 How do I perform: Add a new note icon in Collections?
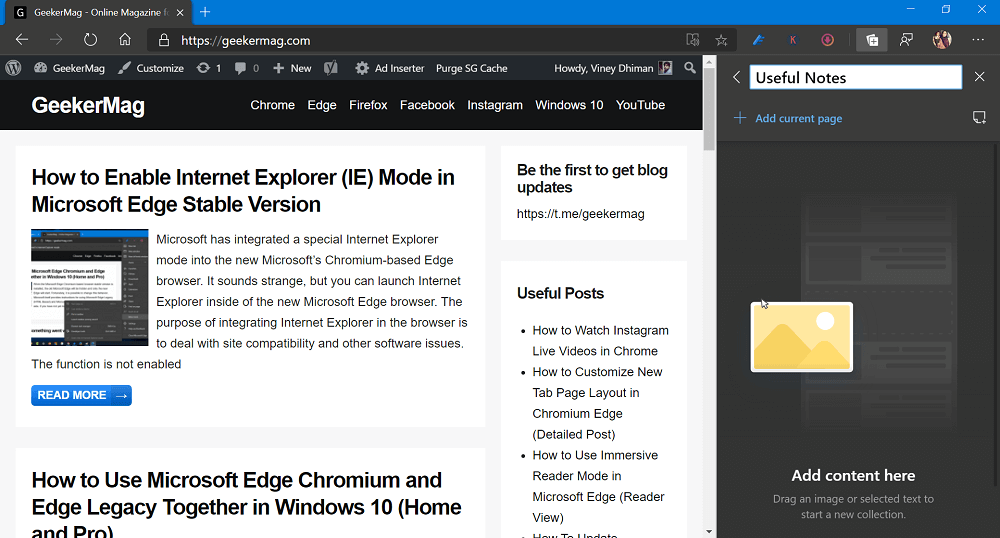[x=979, y=118]
